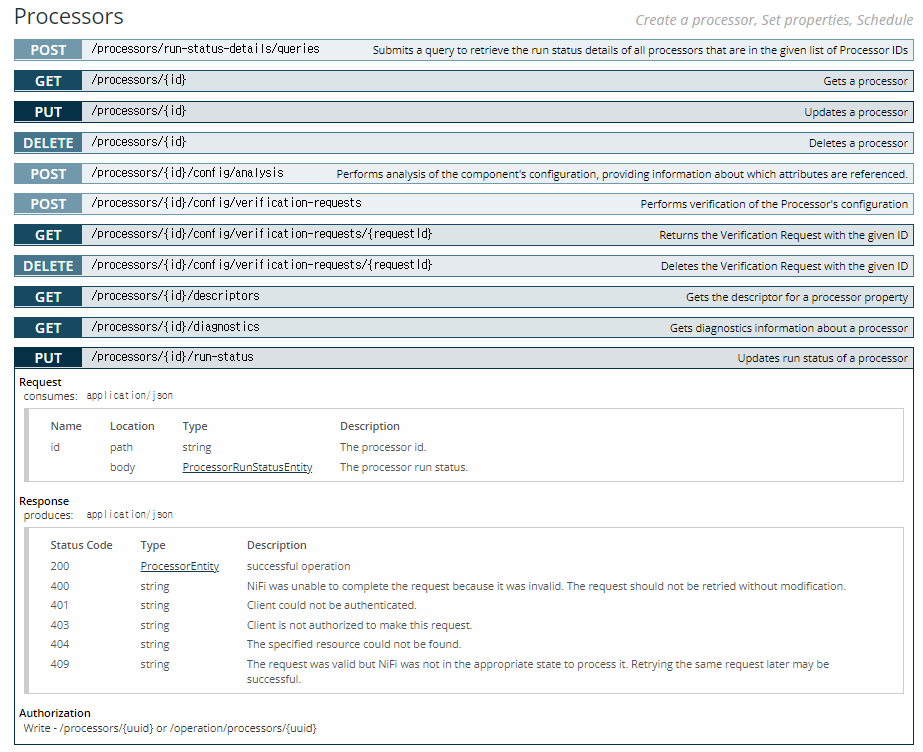Click the 'Location' column header
This screenshot has height=752, width=923.
click(x=132, y=426)
